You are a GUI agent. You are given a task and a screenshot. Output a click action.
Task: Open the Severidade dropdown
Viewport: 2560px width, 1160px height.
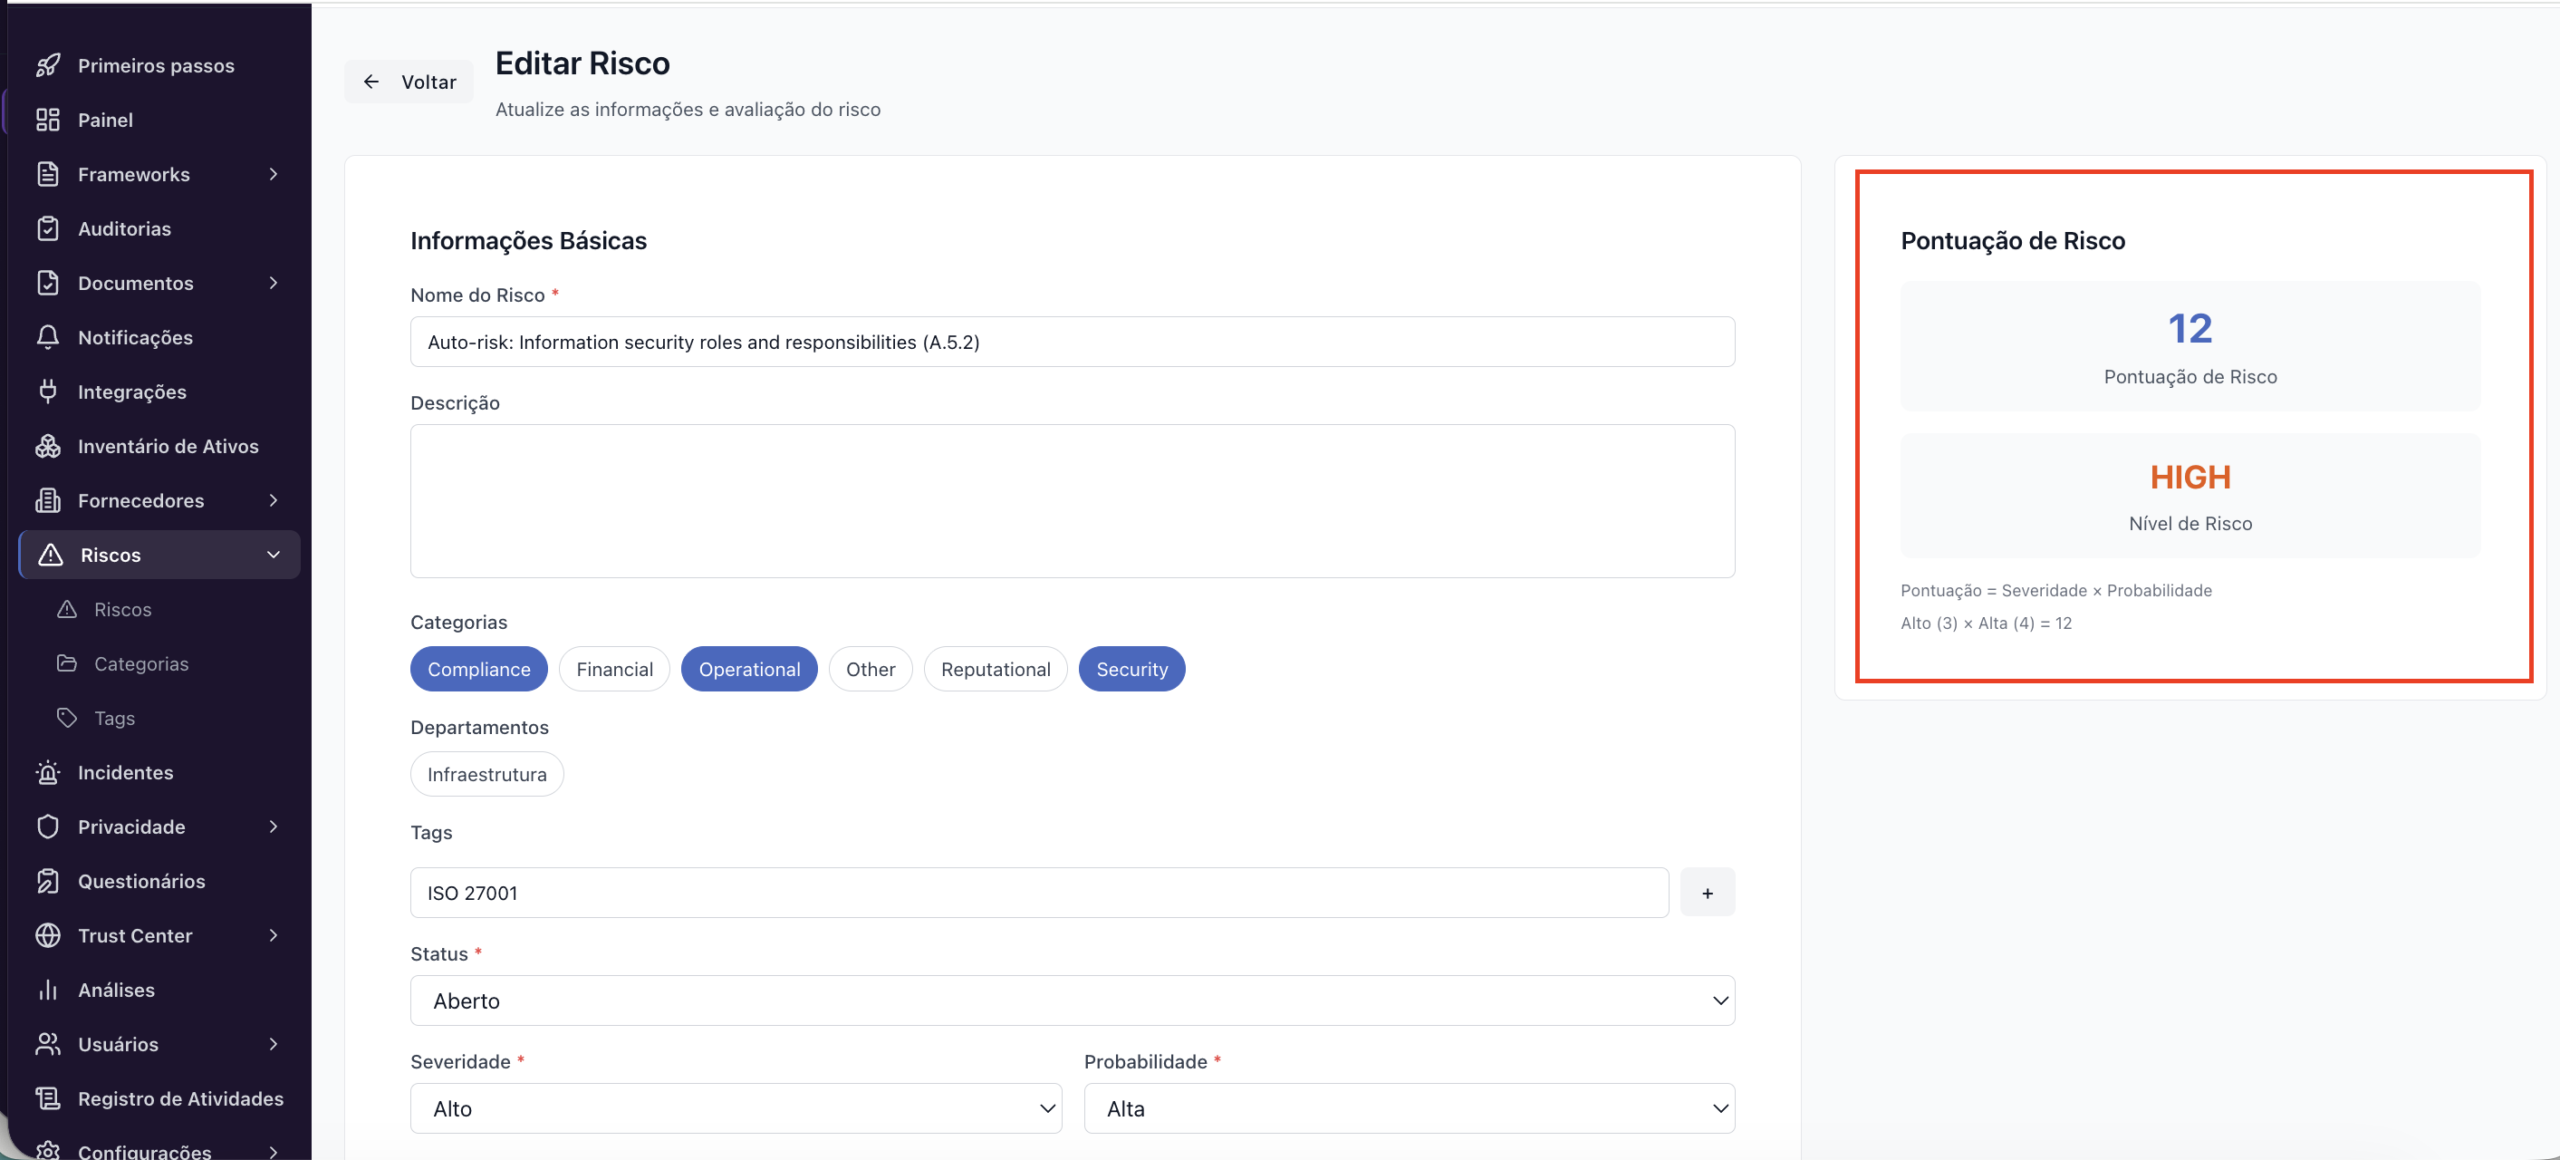pyautogui.click(x=736, y=1109)
